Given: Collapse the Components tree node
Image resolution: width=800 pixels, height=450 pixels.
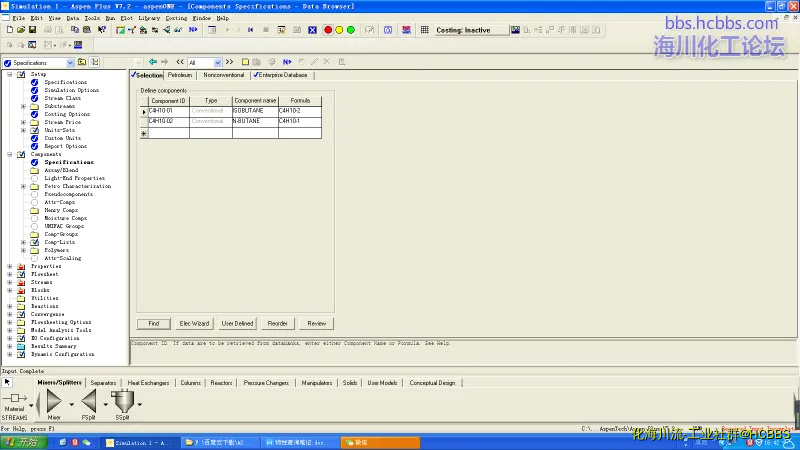Looking at the screenshot, I should click(x=10, y=154).
